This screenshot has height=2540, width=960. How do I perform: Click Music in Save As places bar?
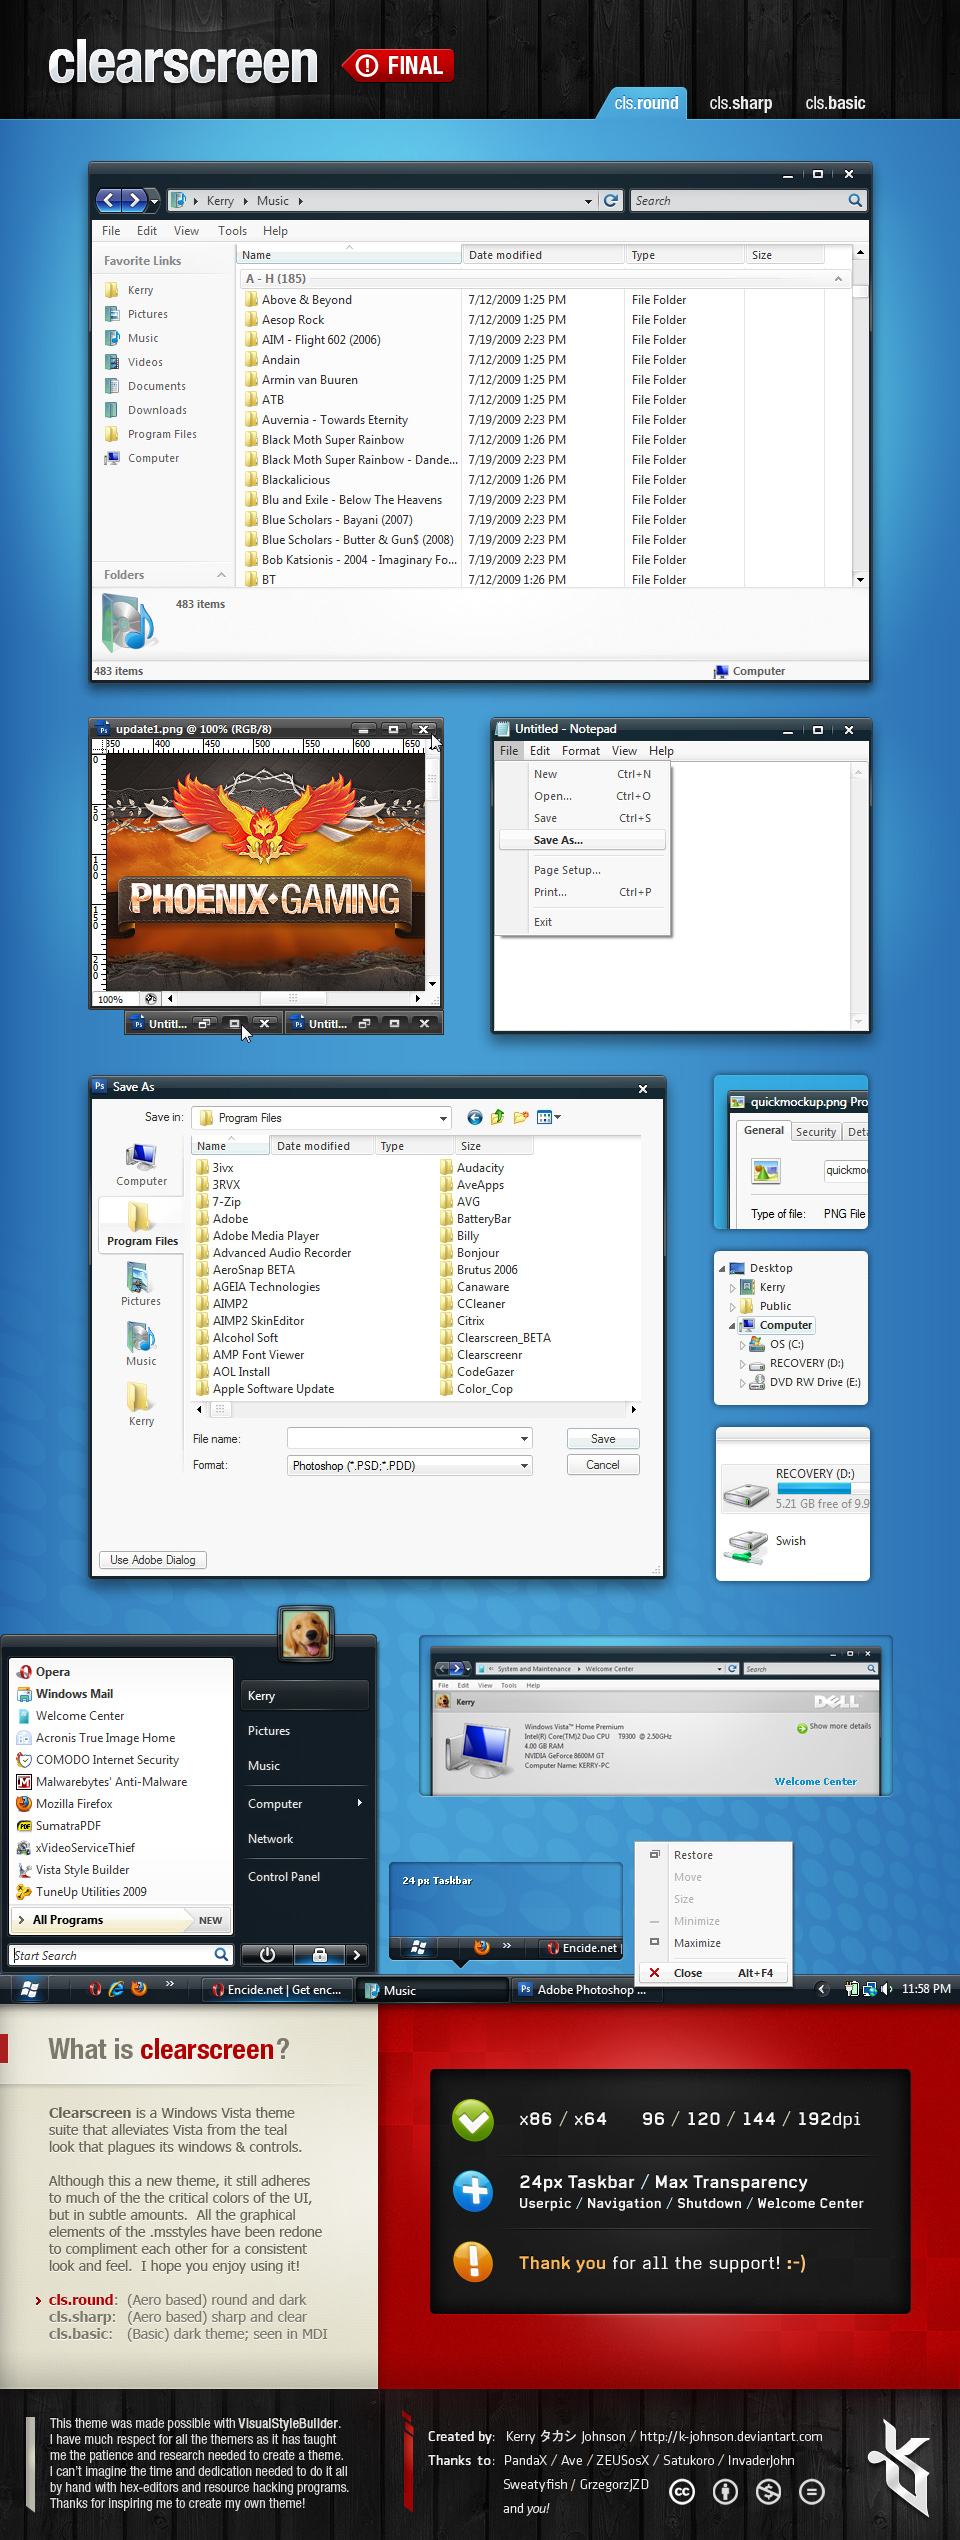[x=141, y=1345]
